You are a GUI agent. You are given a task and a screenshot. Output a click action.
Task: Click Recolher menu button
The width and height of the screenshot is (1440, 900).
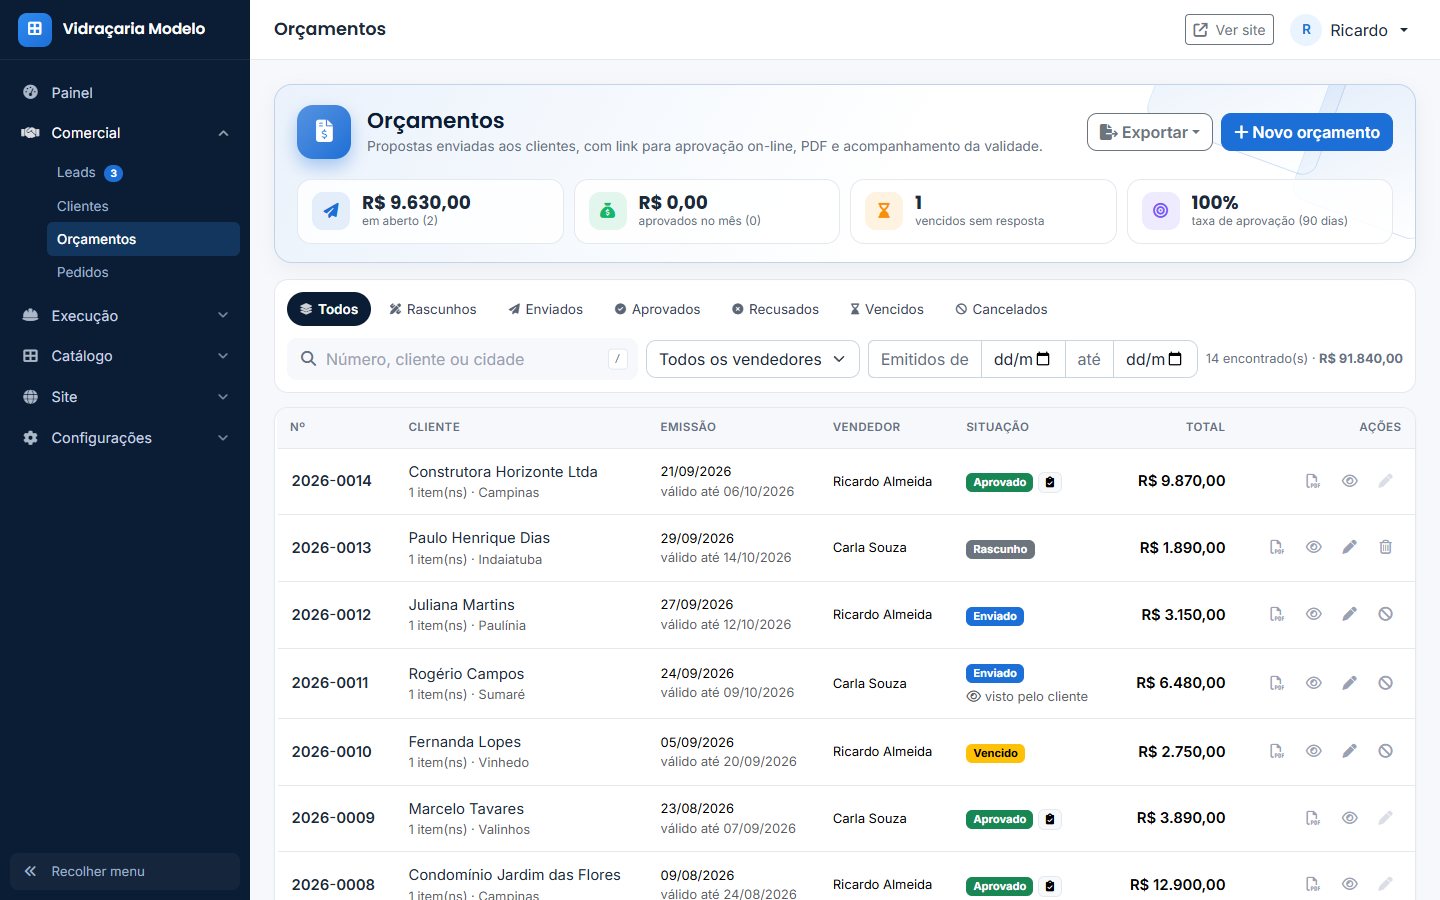(125, 871)
